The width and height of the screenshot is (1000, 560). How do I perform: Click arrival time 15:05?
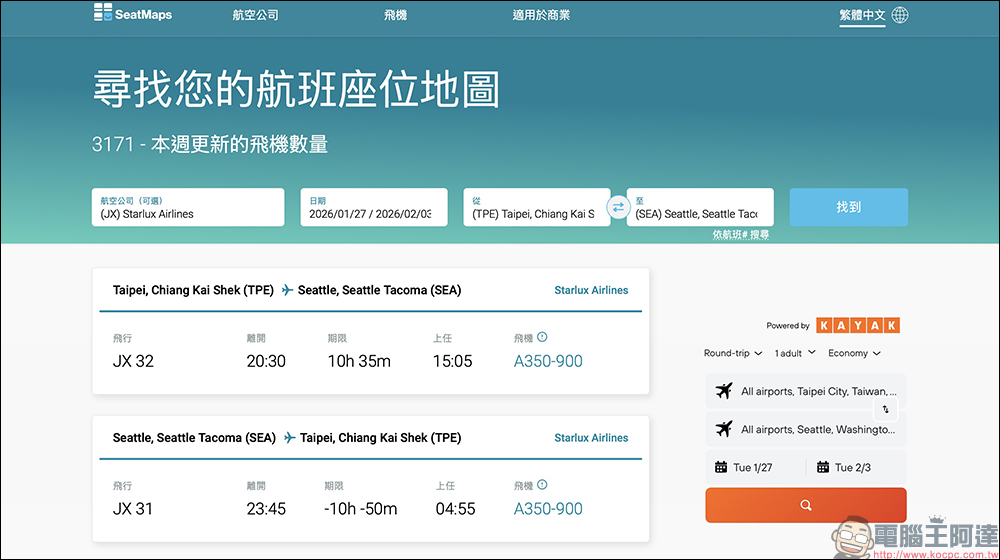pos(452,361)
